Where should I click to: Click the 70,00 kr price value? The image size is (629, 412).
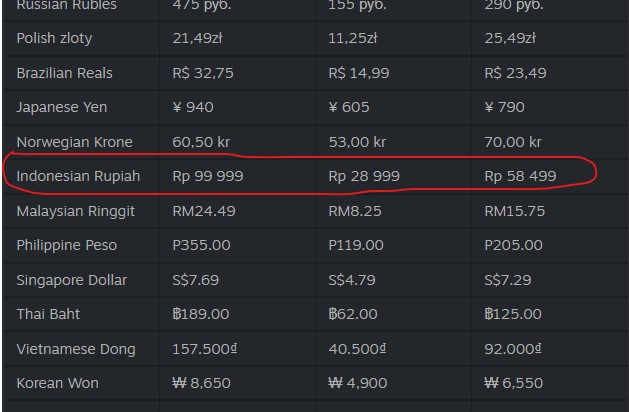click(512, 142)
